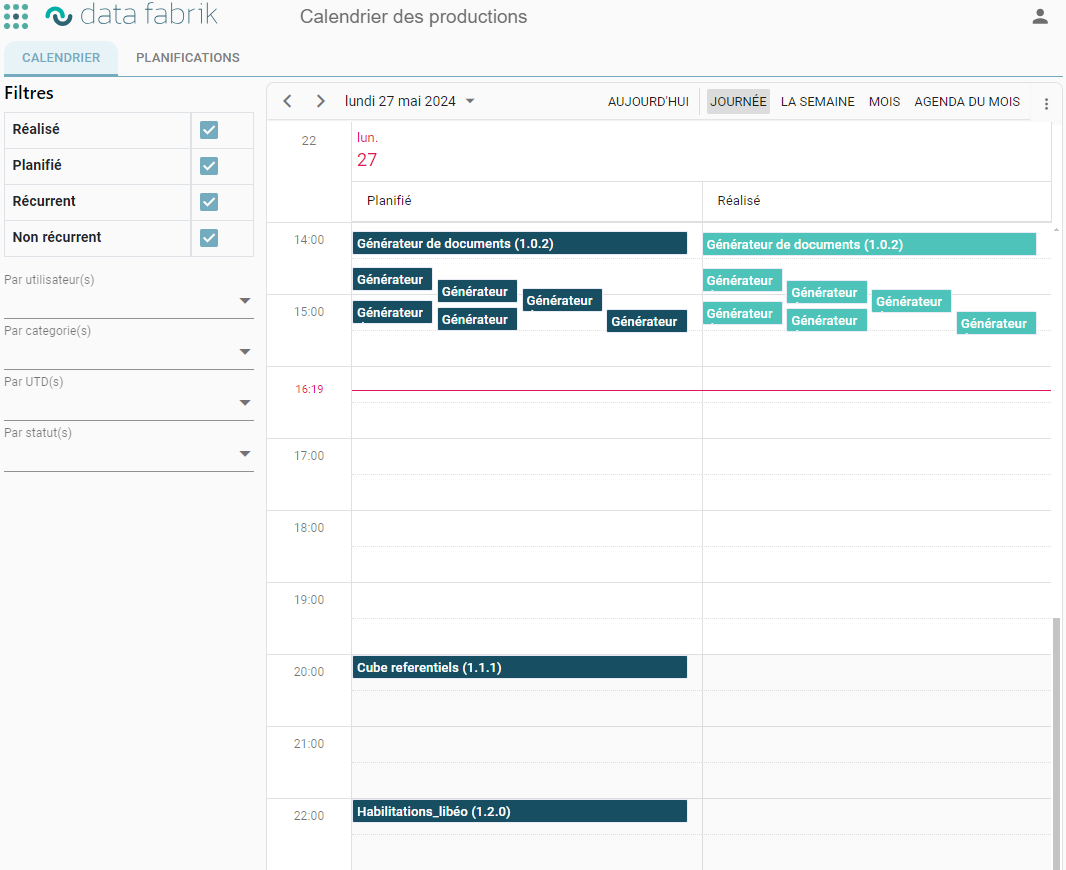Click the Réalisé filter label
Screen dimensions: 1066x870
(x=36, y=129)
